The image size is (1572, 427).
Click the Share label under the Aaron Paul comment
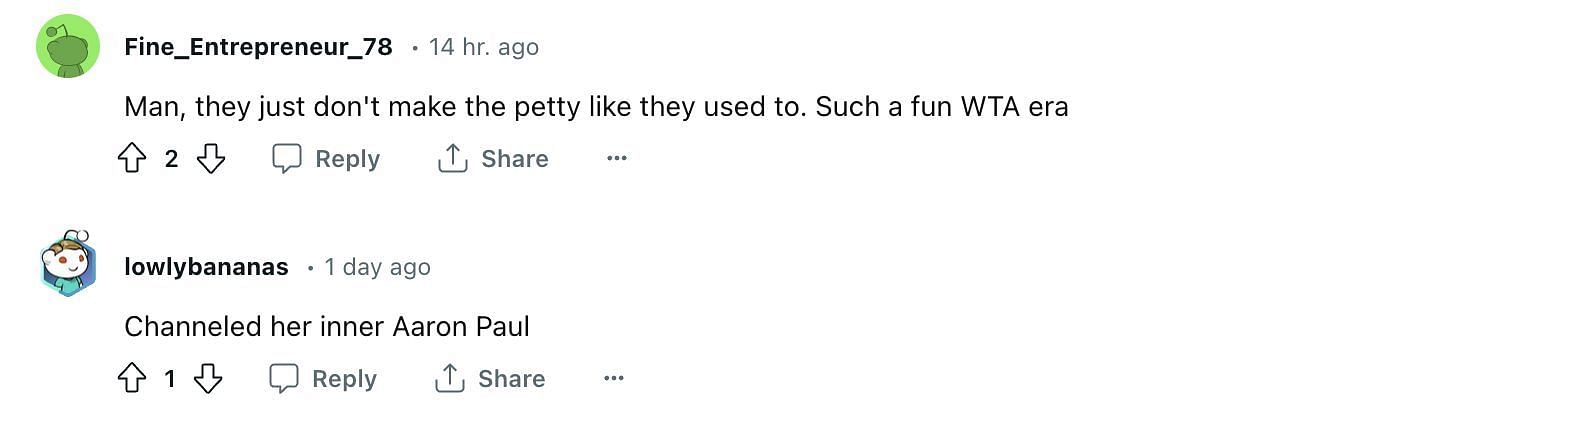(511, 379)
